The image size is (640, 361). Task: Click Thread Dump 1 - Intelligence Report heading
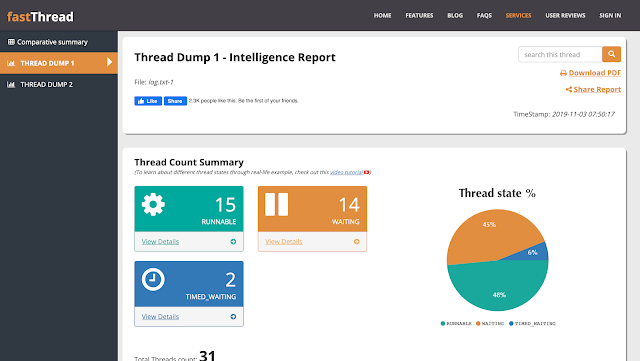pos(235,58)
